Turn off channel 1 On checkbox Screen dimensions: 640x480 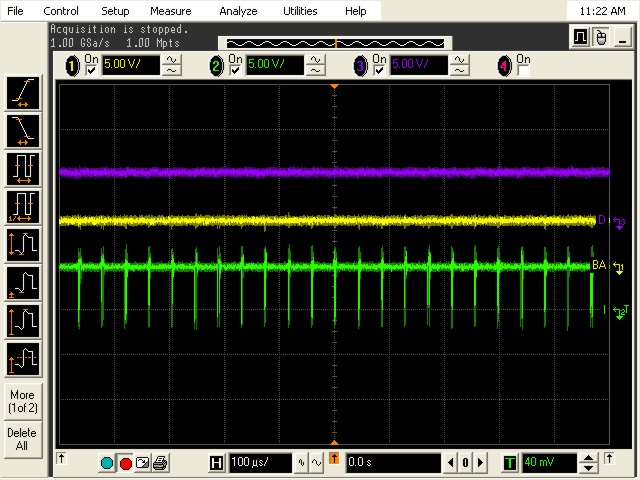[91, 71]
